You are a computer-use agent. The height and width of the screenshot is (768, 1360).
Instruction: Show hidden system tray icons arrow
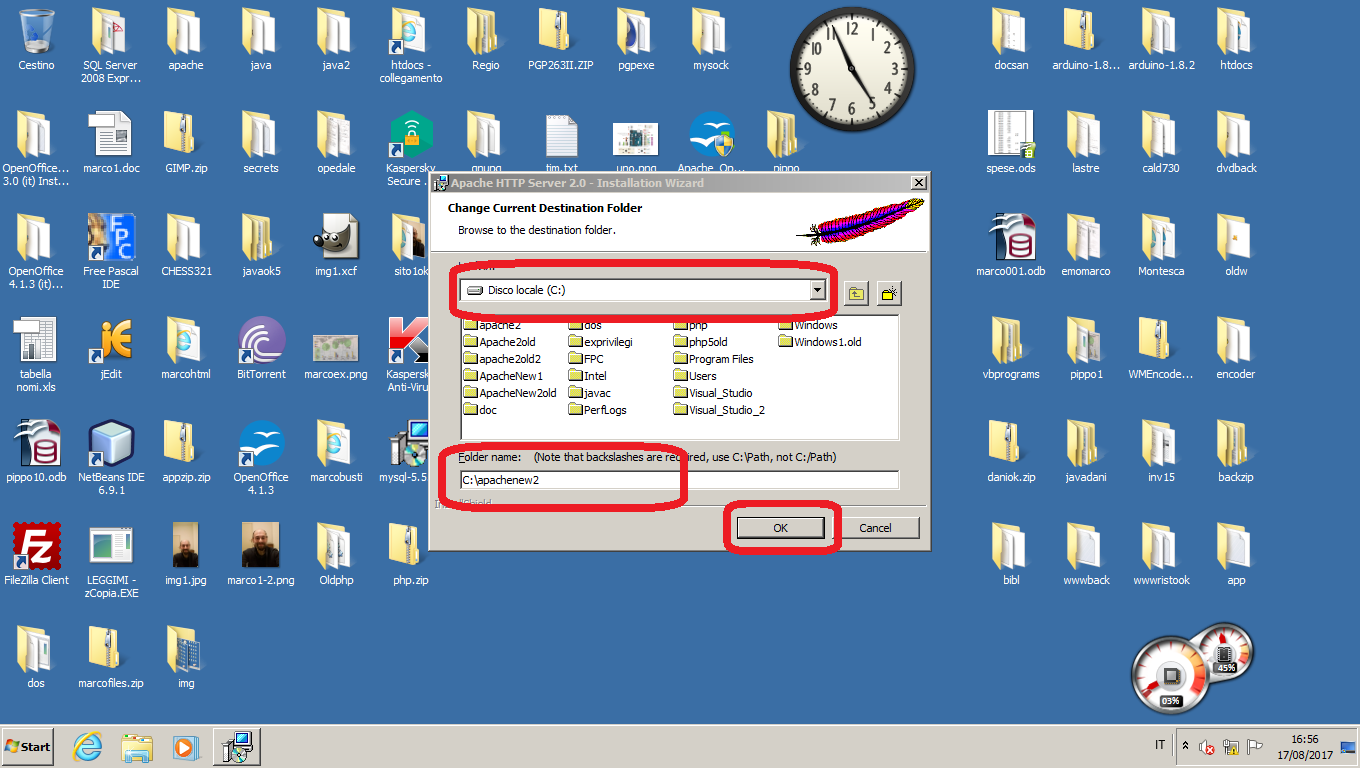(1185, 746)
